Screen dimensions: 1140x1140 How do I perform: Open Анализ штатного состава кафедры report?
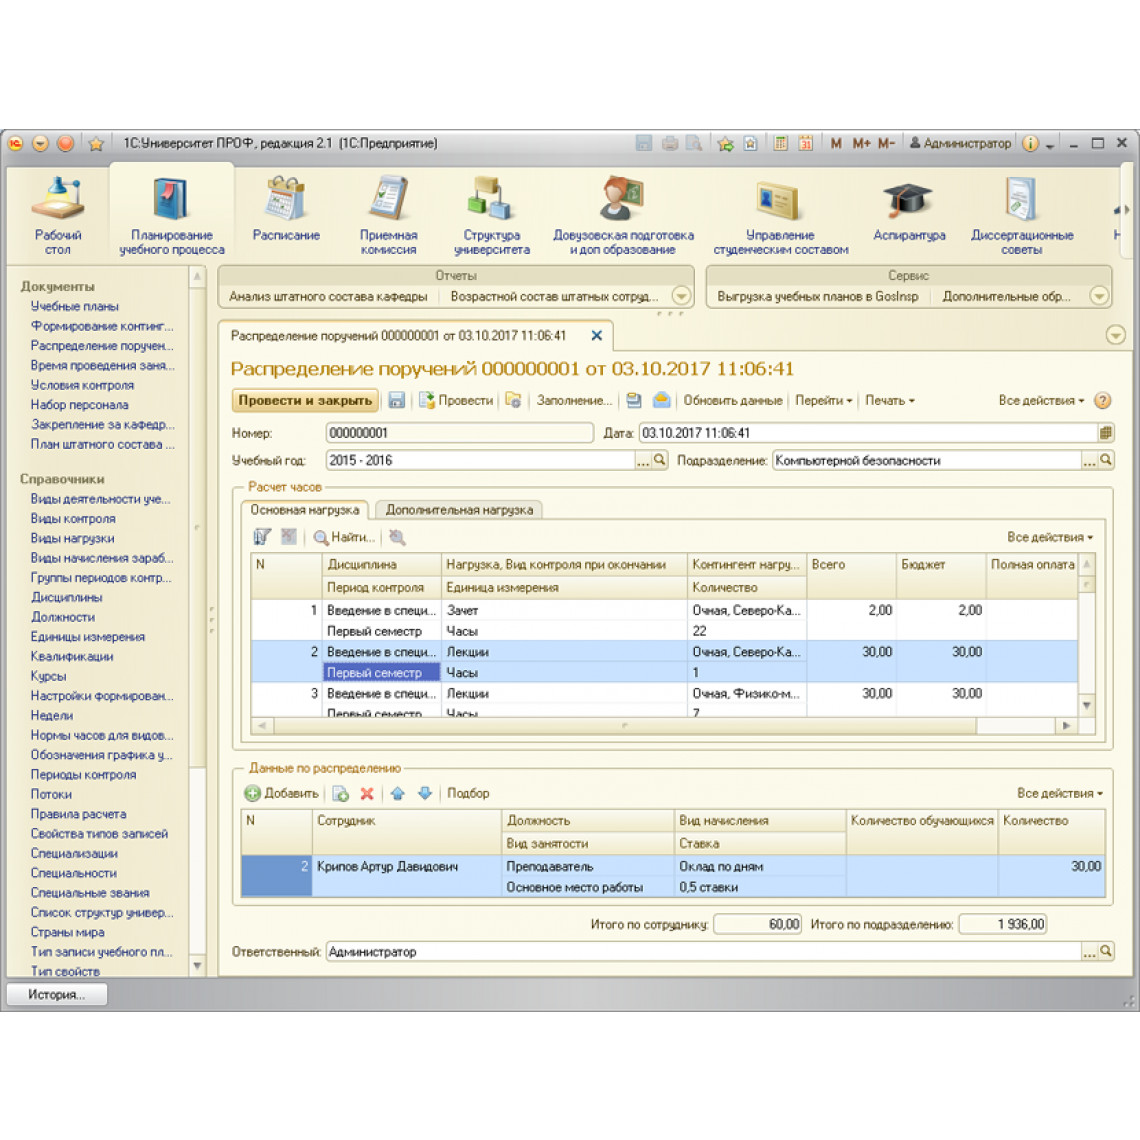tap(328, 296)
